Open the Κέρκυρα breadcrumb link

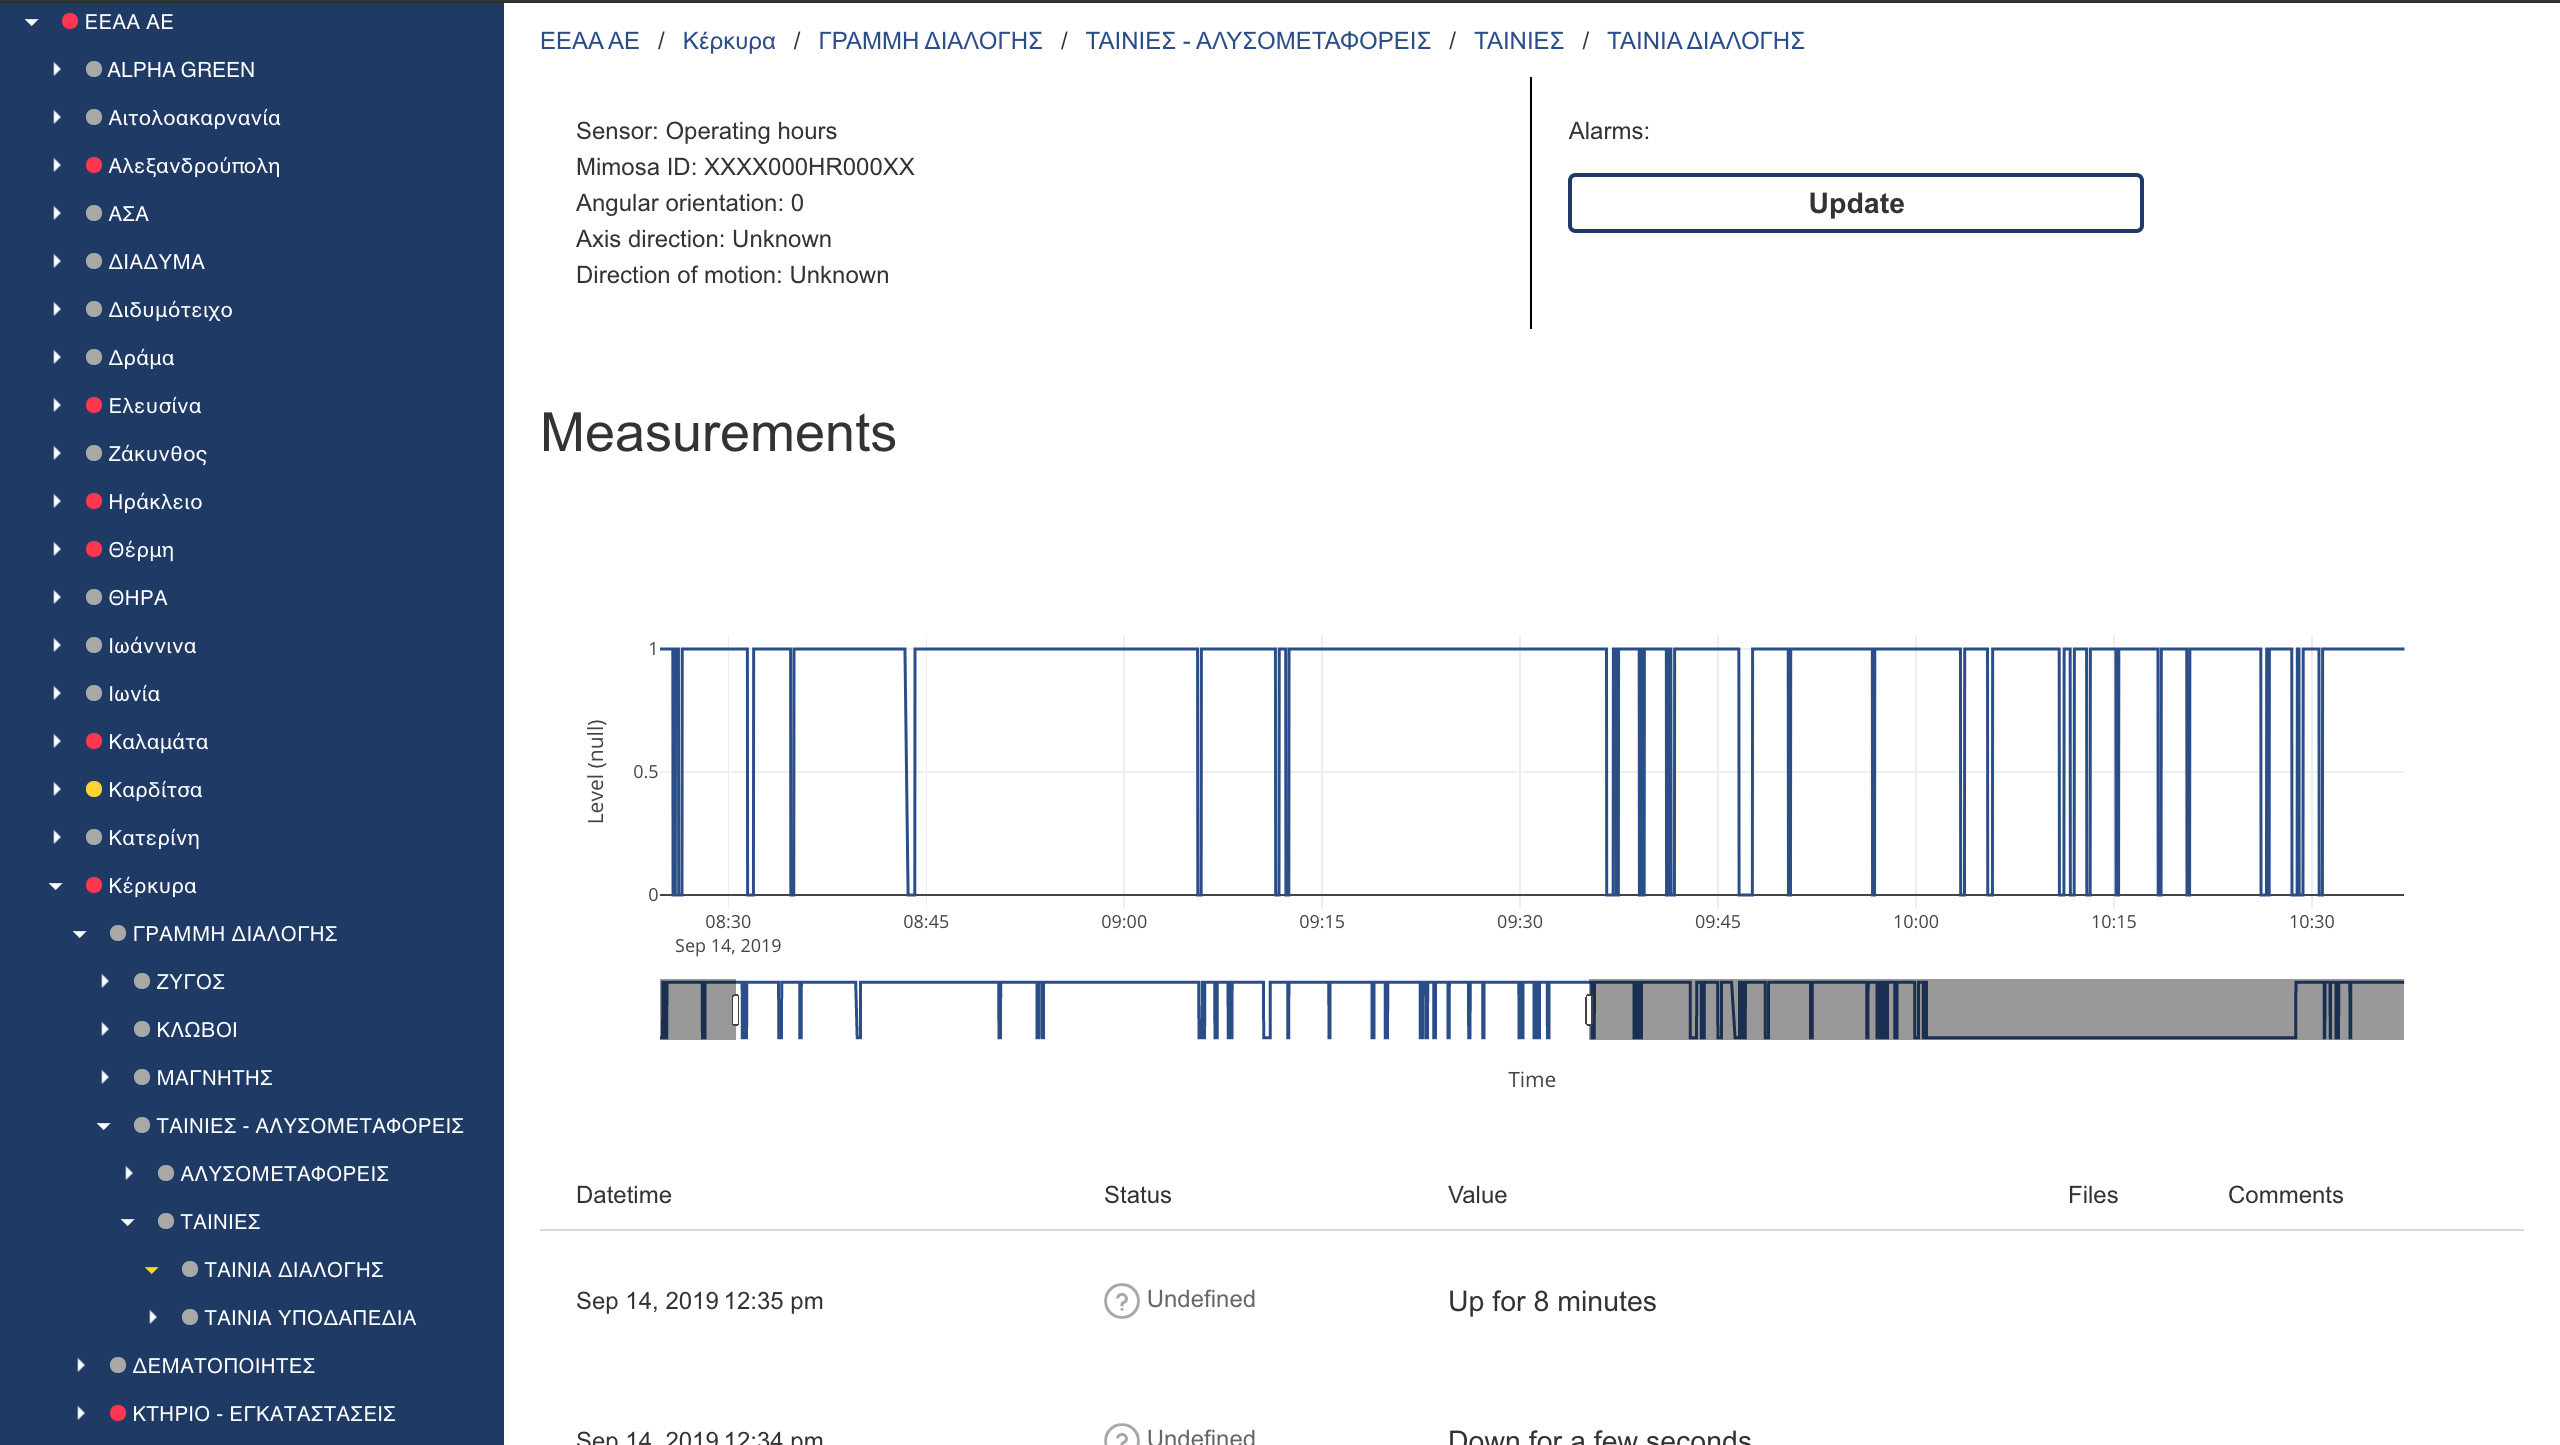[728, 41]
